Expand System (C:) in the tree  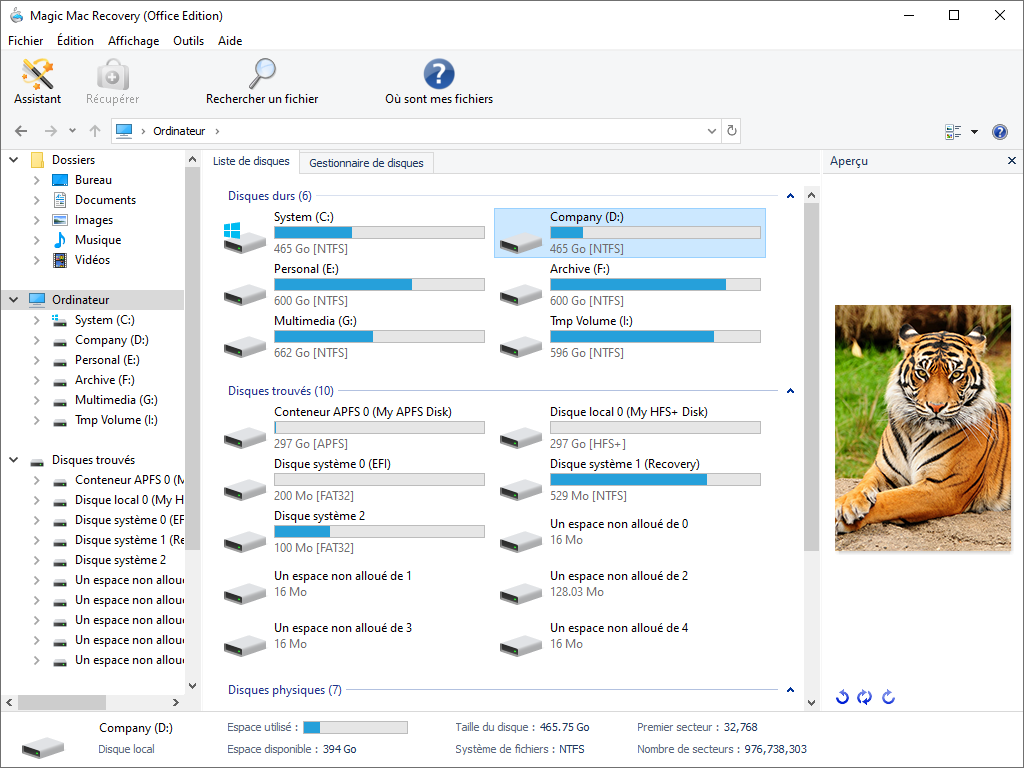click(37, 320)
